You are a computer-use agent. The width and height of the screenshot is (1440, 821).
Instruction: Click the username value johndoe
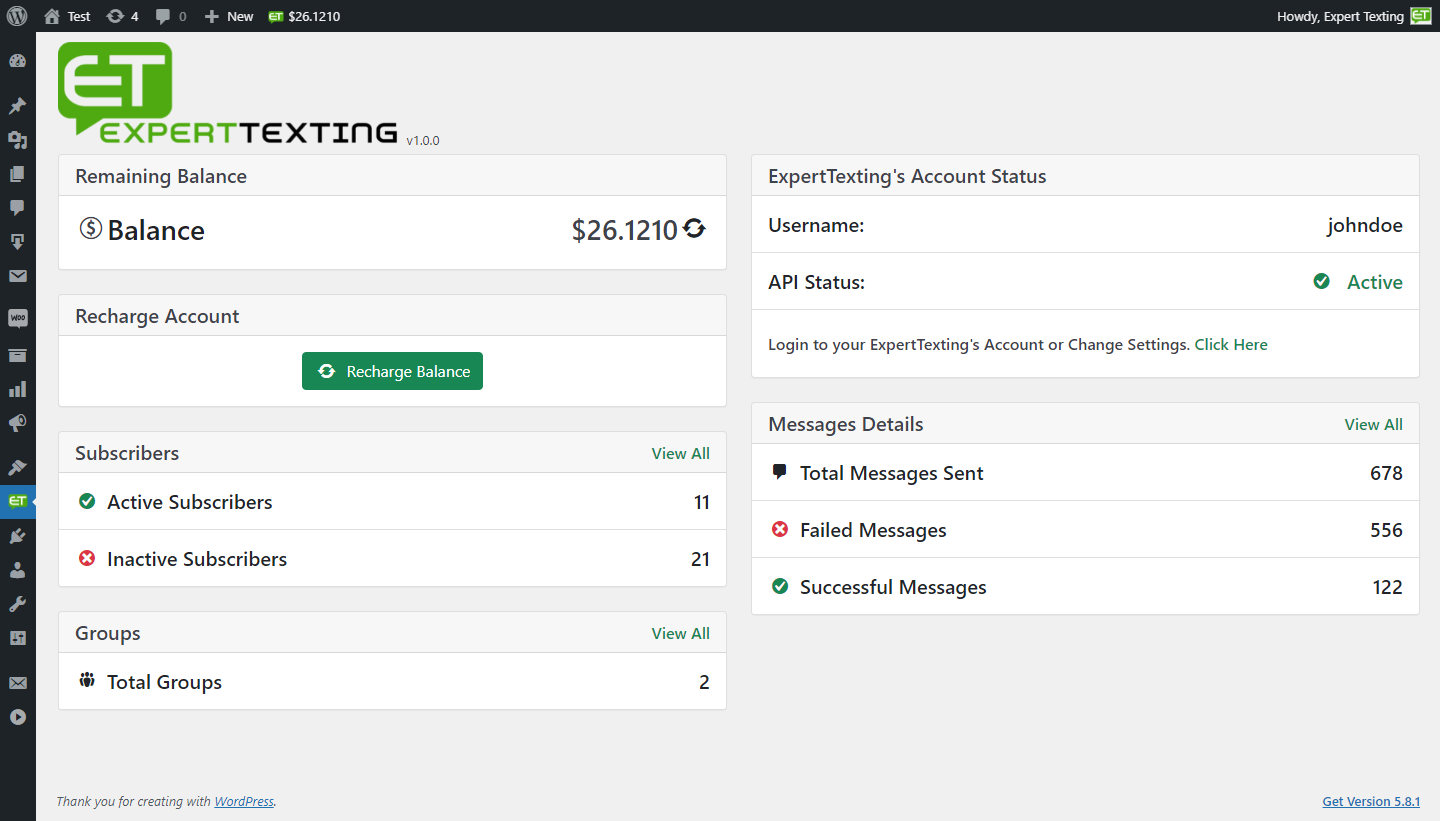(1365, 225)
